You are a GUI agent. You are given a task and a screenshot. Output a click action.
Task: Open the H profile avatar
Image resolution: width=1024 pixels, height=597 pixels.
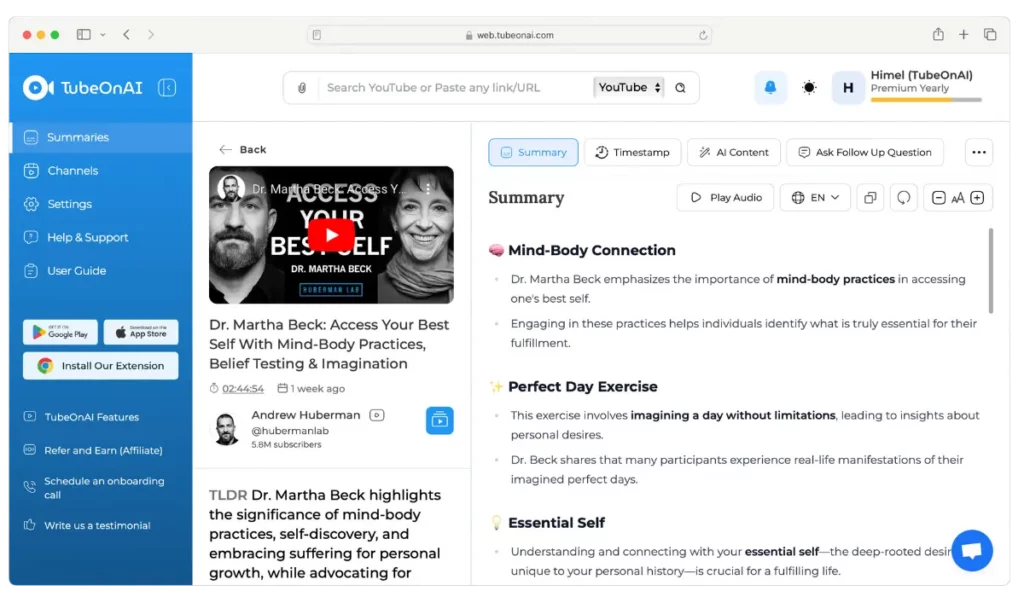[848, 88]
